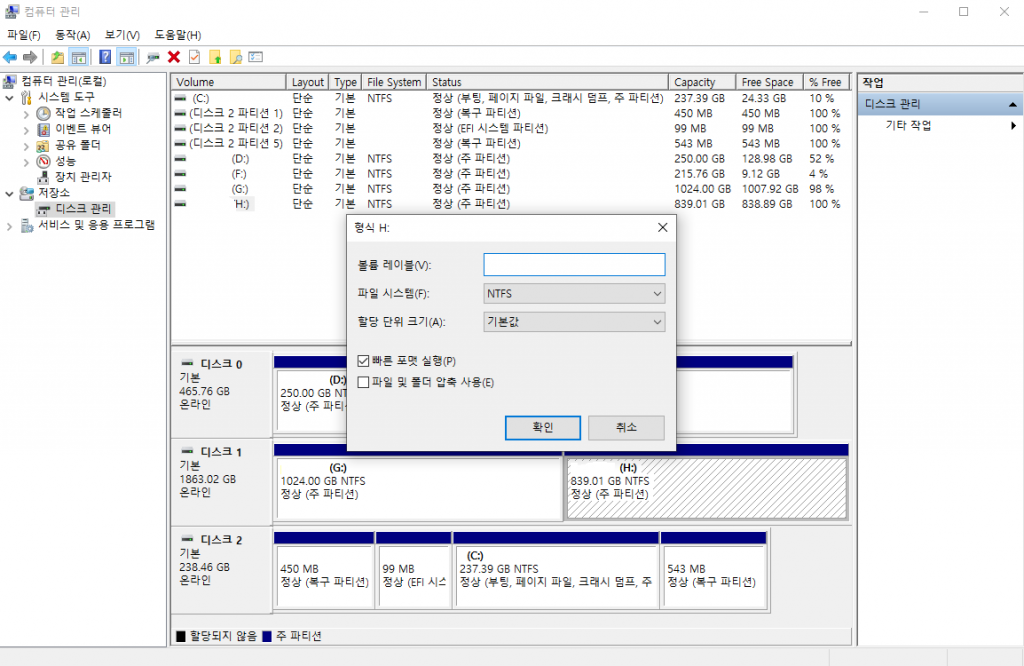Open the 도움말(H) menu
The height and width of the screenshot is (666, 1024).
coord(178,35)
